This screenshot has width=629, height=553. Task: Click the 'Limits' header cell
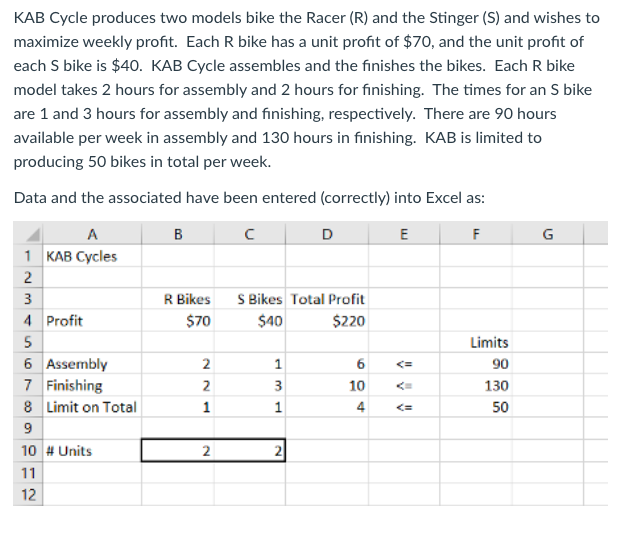(x=476, y=342)
